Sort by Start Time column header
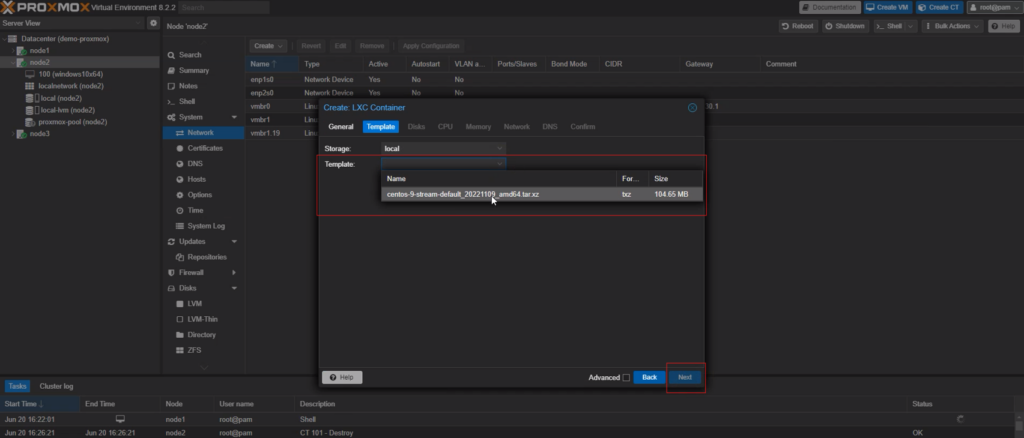 click(40, 404)
